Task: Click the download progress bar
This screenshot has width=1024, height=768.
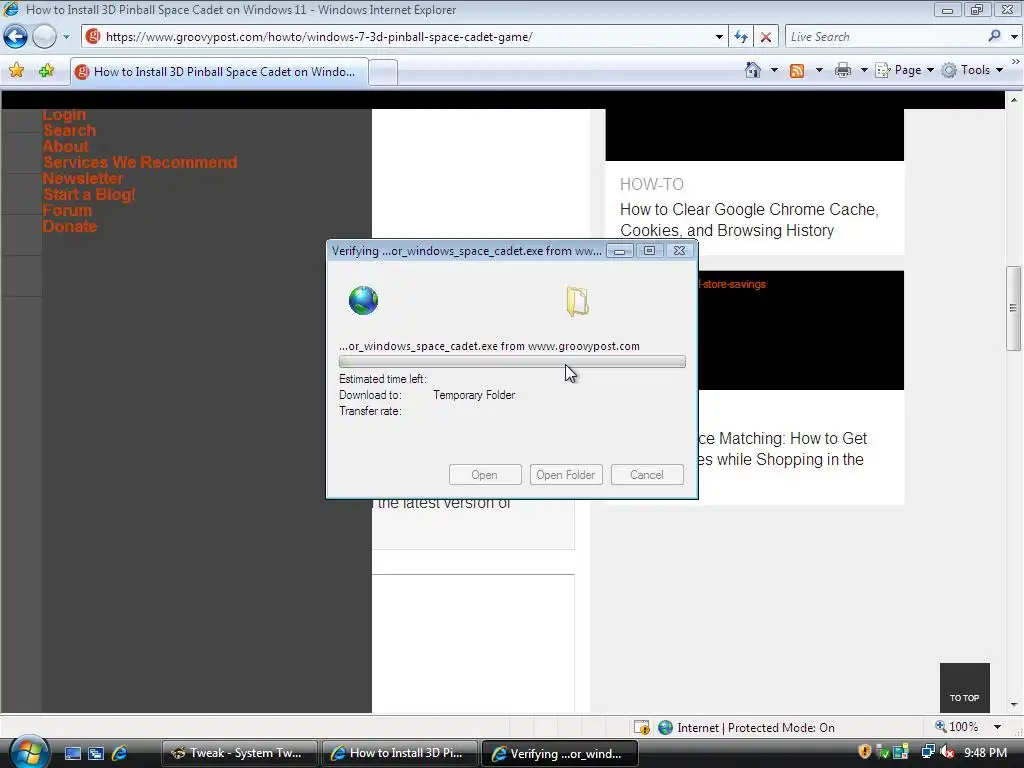Action: tap(512, 362)
